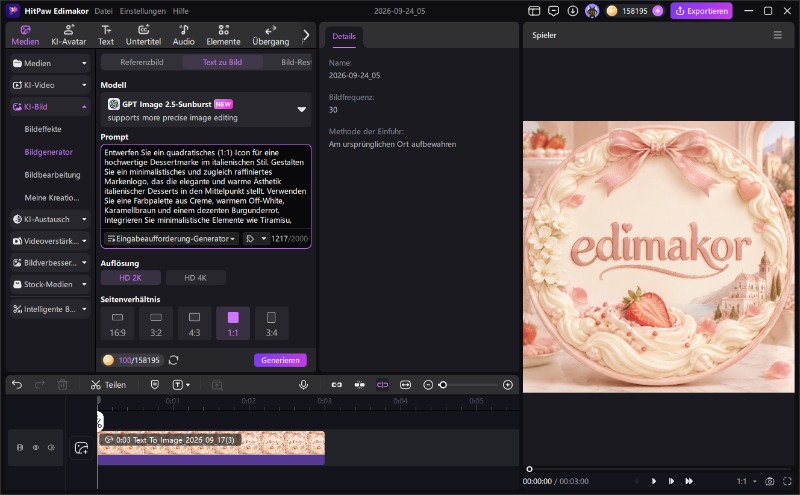800x495 pixels.
Task: Click the timeline zoom-in plus icon
Action: coord(508,385)
